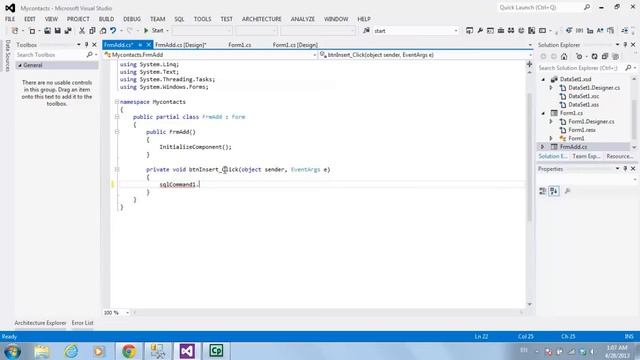Open the TOOLS menu
The height and width of the screenshot is (360, 640).
coord(202,19)
